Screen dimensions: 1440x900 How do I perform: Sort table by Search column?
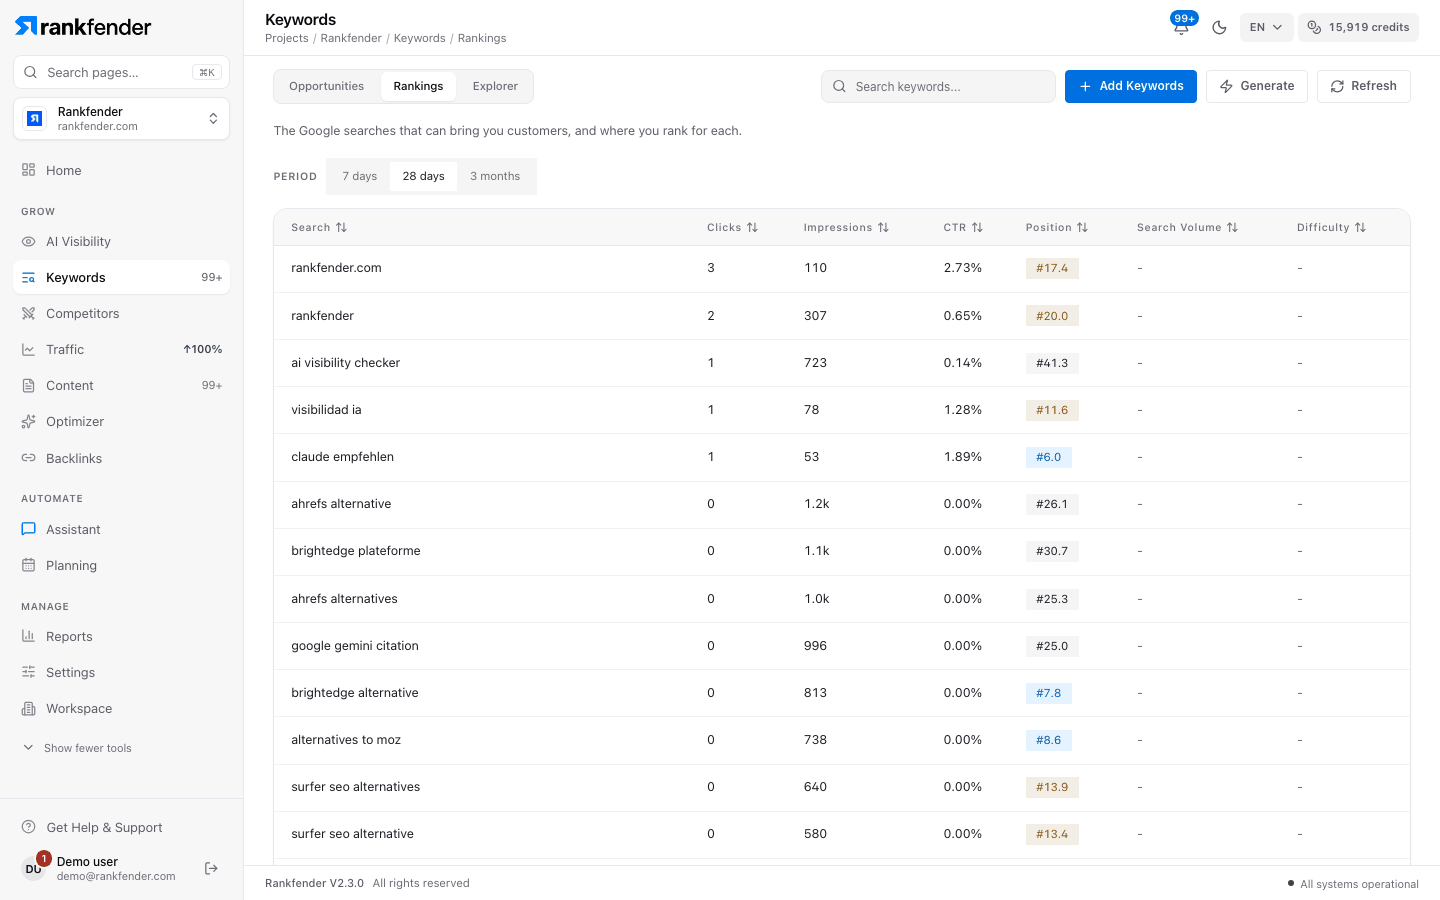pyautogui.click(x=319, y=228)
